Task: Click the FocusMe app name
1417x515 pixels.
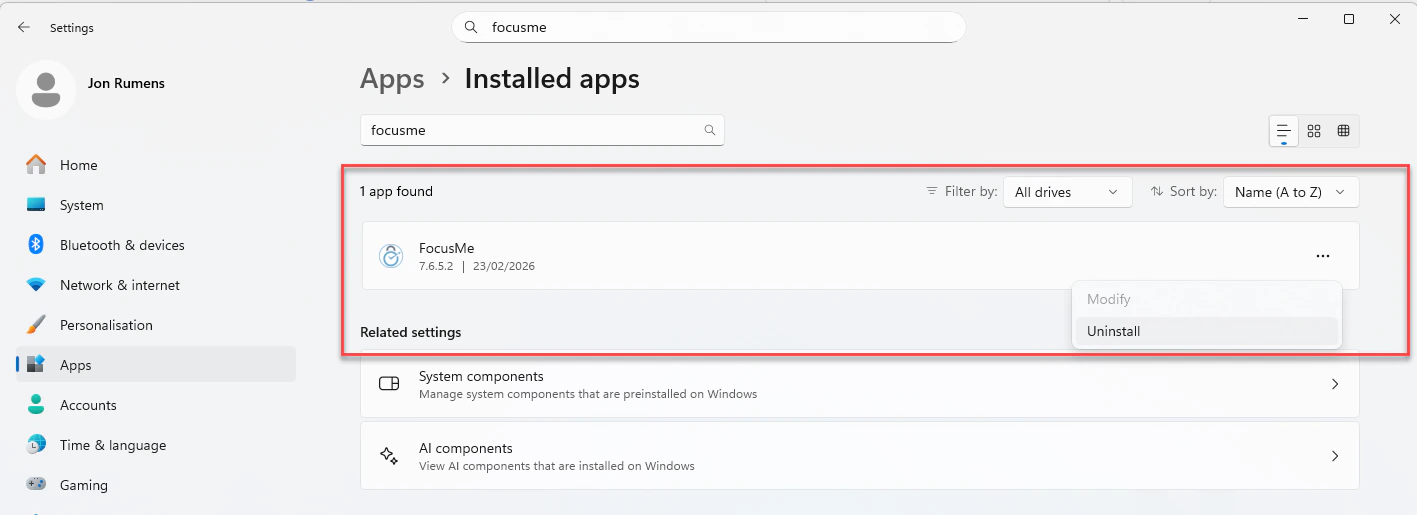Action: (446, 248)
